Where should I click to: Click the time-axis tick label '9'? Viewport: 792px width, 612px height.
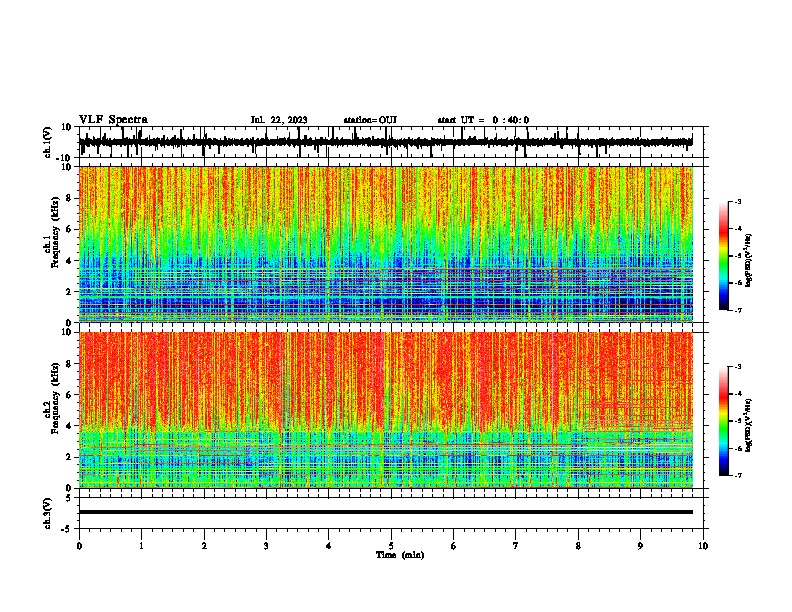[x=640, y=546]
